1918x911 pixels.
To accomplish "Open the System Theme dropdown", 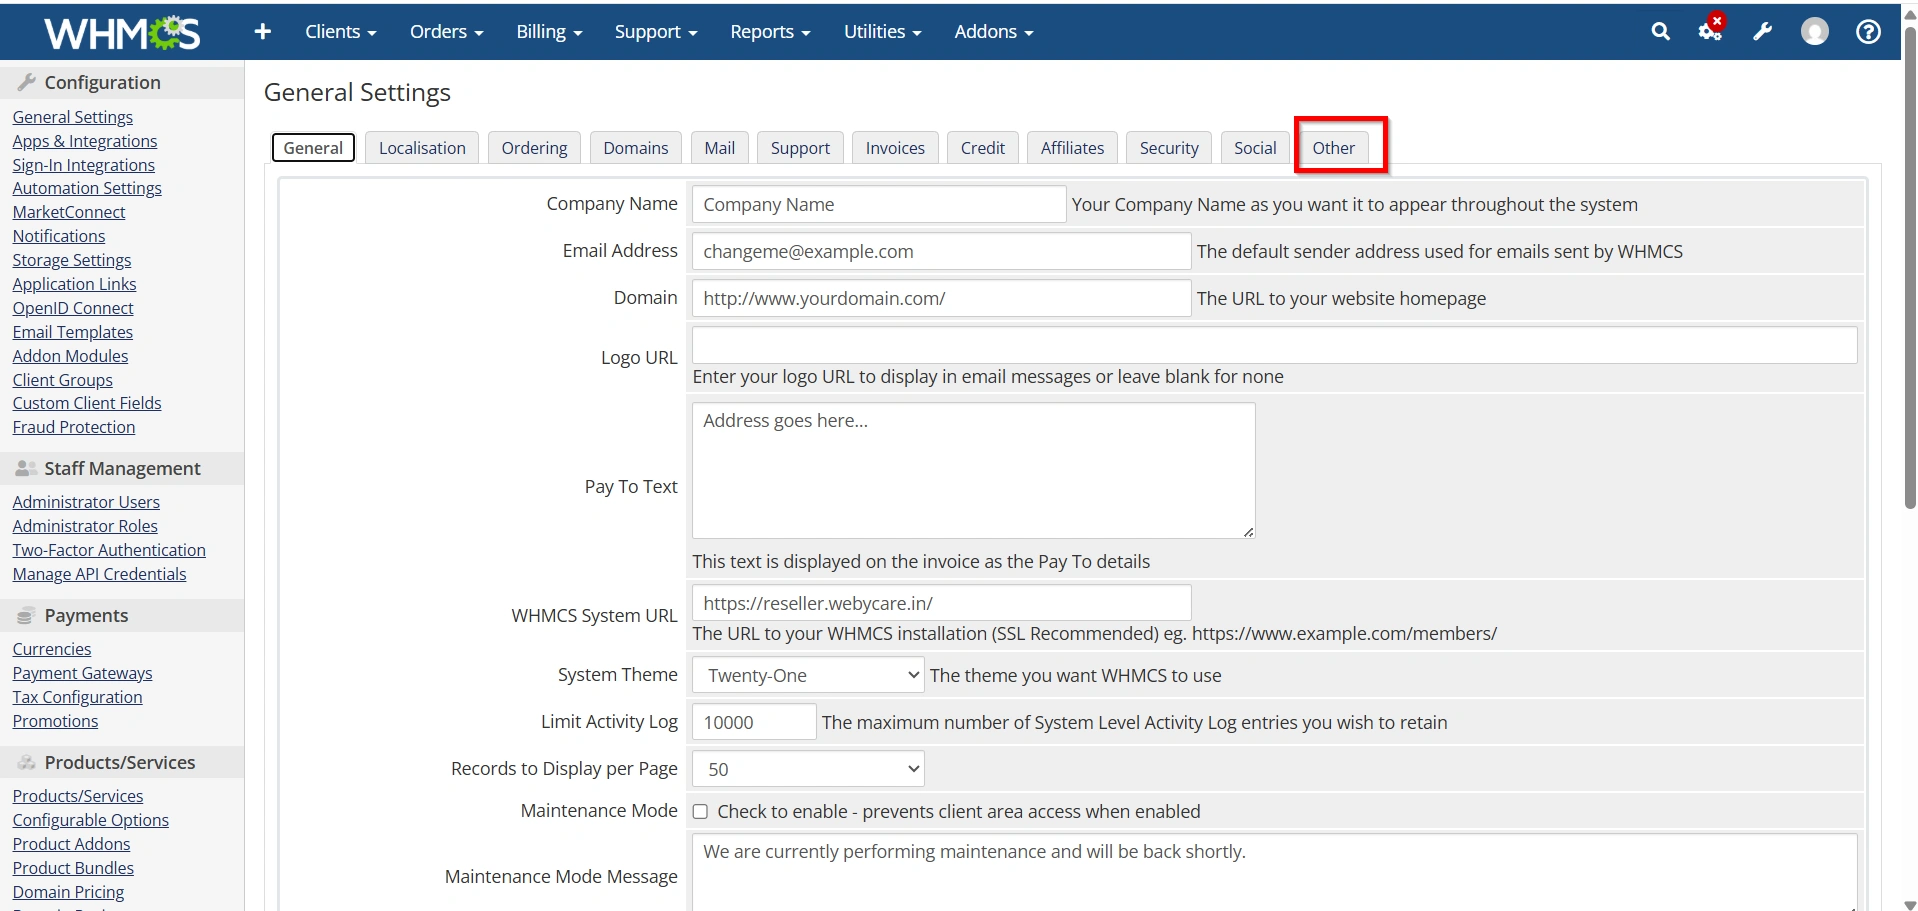I will (808, 675).
